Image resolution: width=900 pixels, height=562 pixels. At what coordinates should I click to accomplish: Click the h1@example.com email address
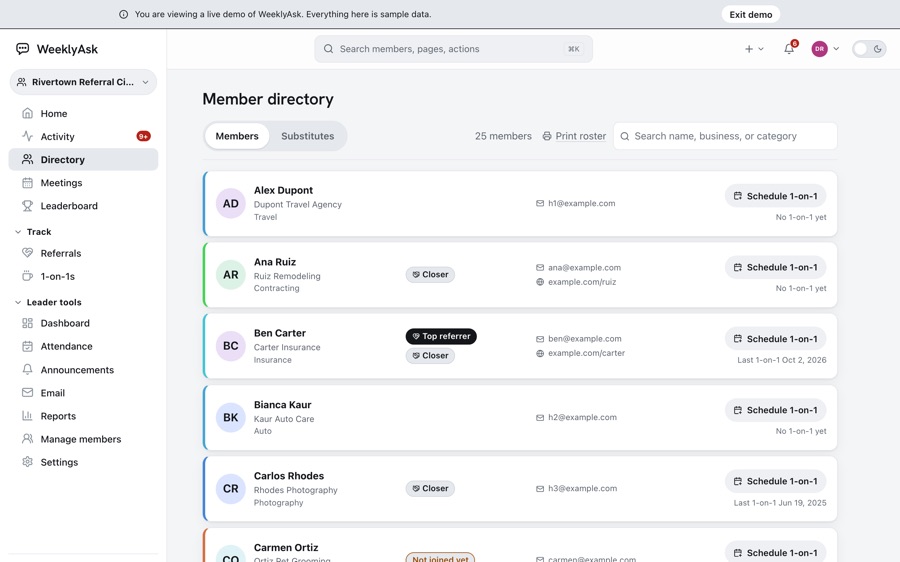(x=581, y=203)
